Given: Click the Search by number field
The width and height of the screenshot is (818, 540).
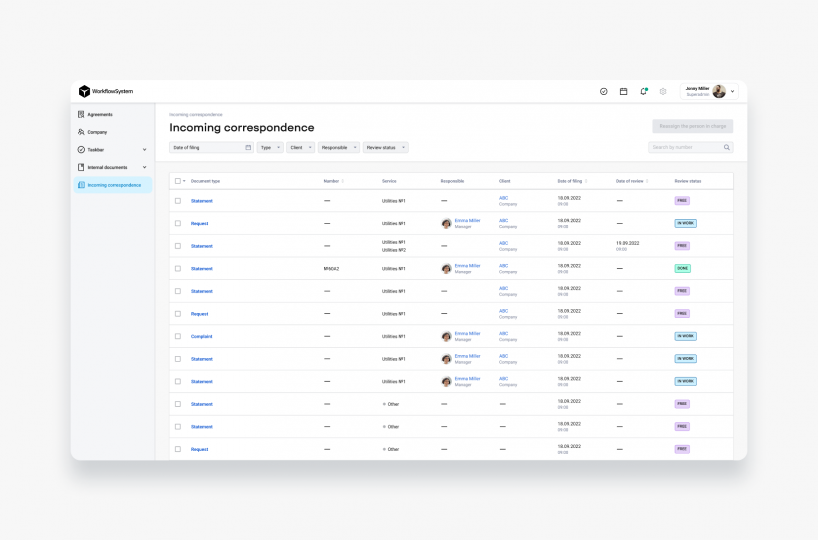Looking at the screenshot, I should (x=684, y=147).
